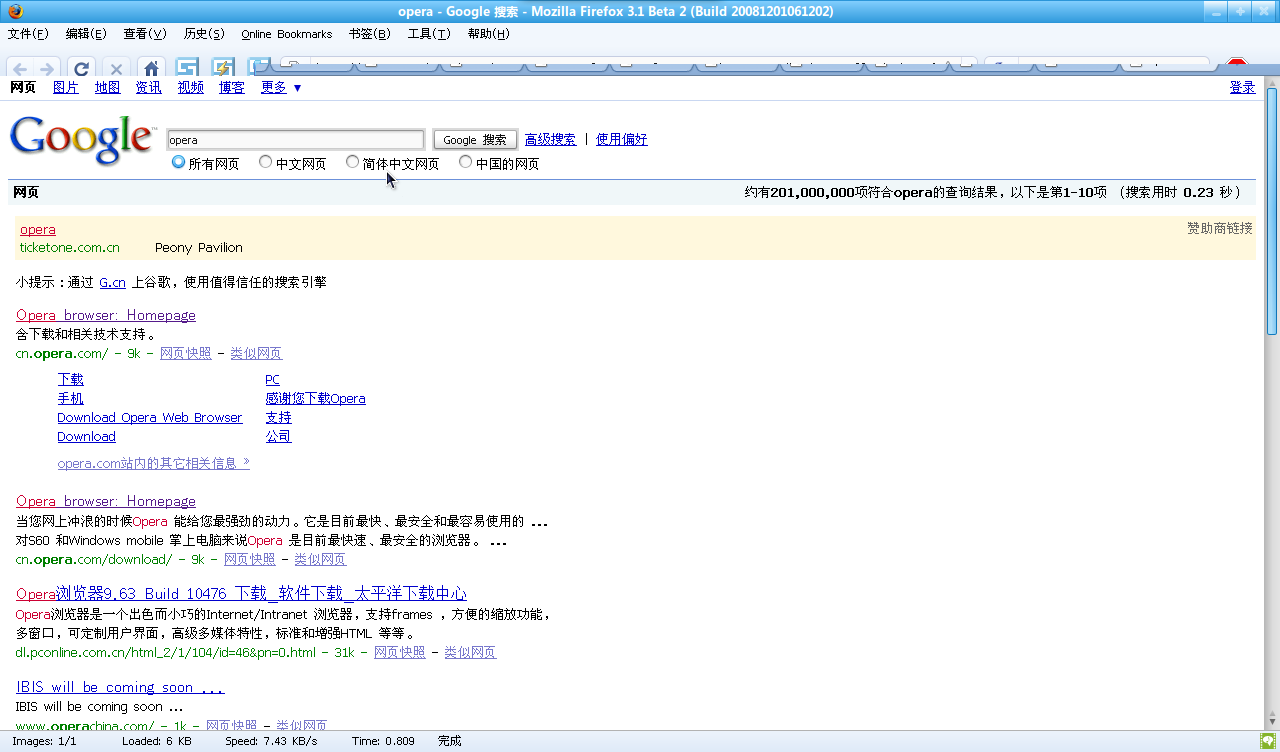Screen dimensions: 1280x752
Task: Open the 使用偏好 link
Action: pyautogui.click(x=622, y=140)
